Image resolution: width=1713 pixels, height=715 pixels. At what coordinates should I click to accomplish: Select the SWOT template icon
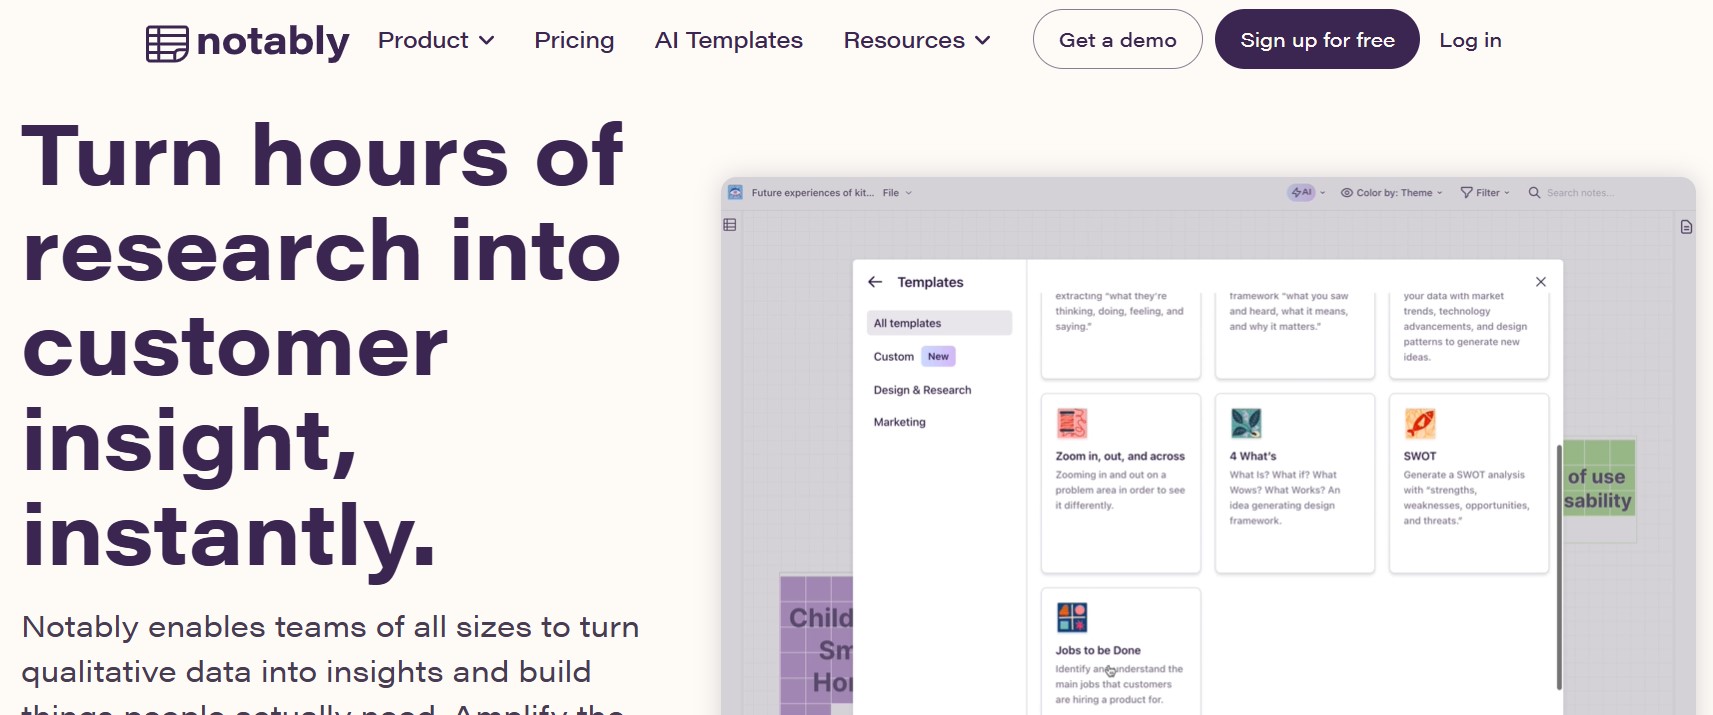click(1420, 424)
